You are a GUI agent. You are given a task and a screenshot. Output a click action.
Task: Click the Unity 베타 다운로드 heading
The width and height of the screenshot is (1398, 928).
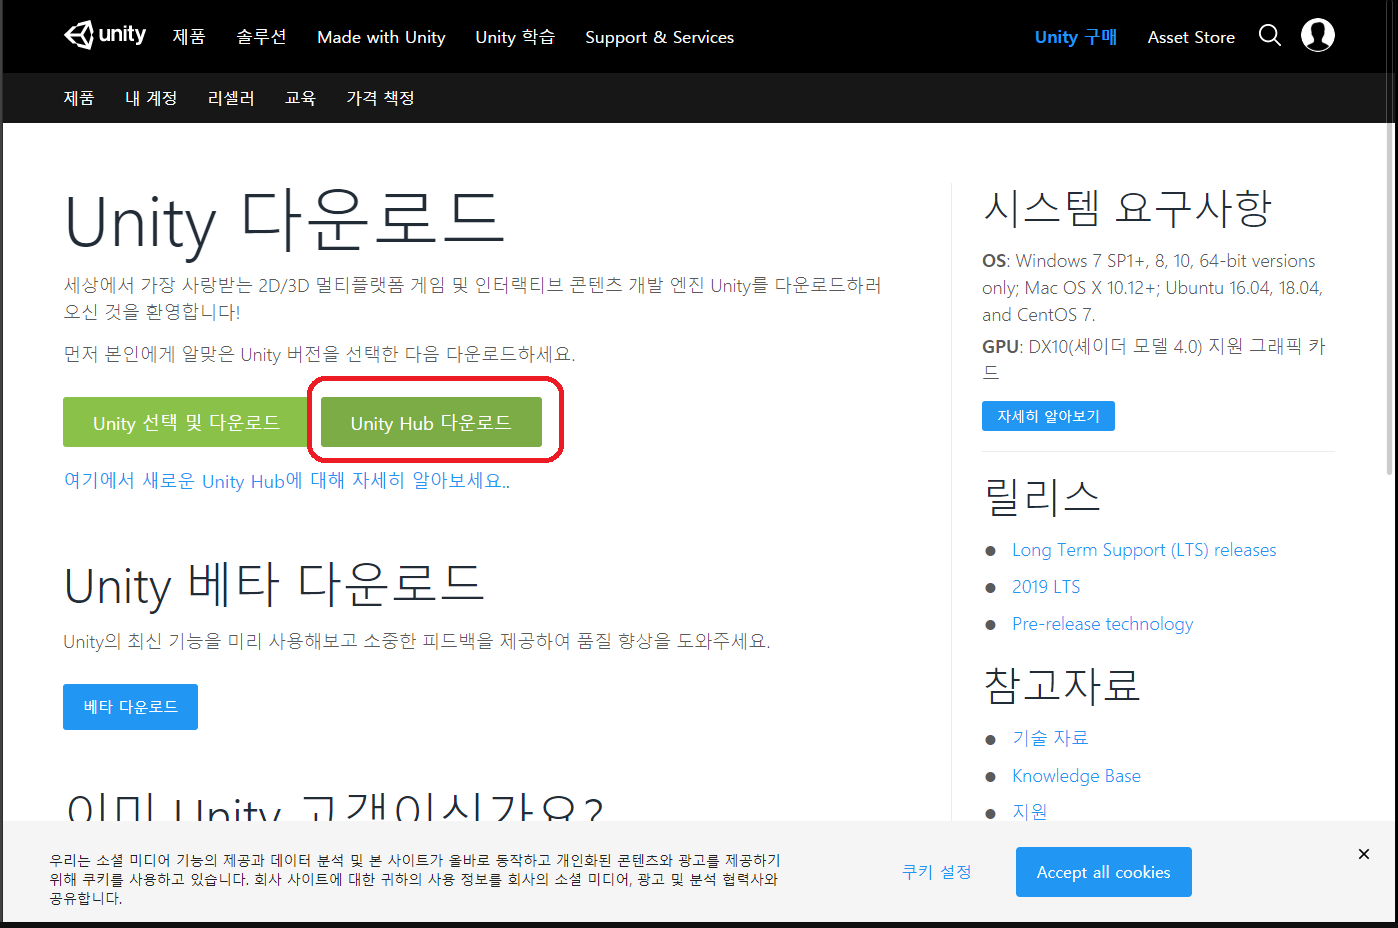tap(274, 584)
